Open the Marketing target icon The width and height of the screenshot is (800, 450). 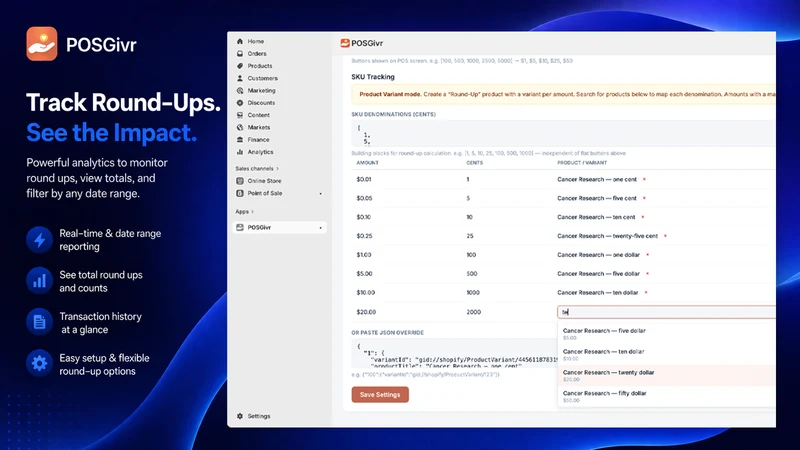240,90
